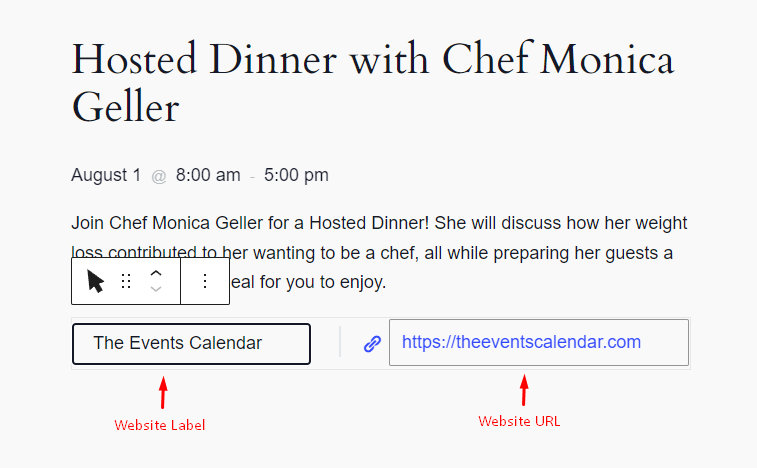Click the "The Events Calendar" label field
Image resolution: width=757 pixels, height=468 pixels.
pyautogui.click(x=191, y=343)
